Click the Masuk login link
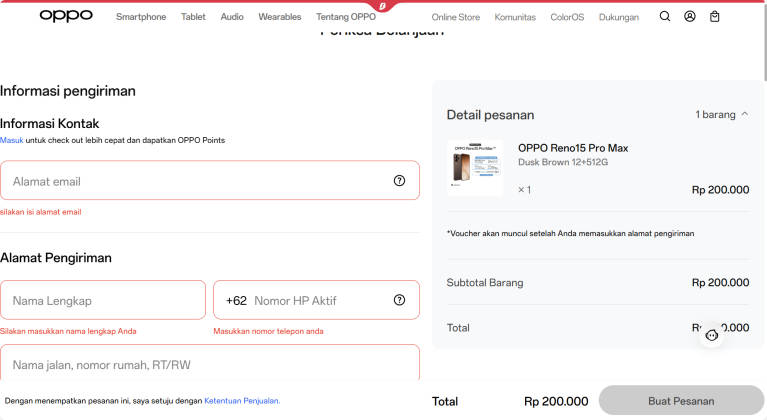 (x=12, y=140)
